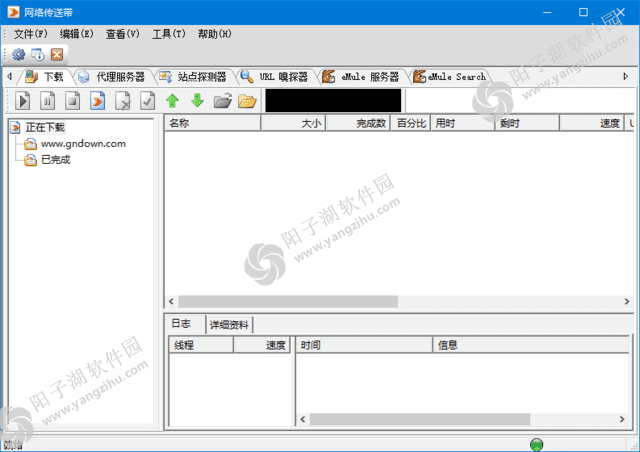Select the 正在下载 tree node
This screenshot has height=452, width=640.
tap(45, 128)
